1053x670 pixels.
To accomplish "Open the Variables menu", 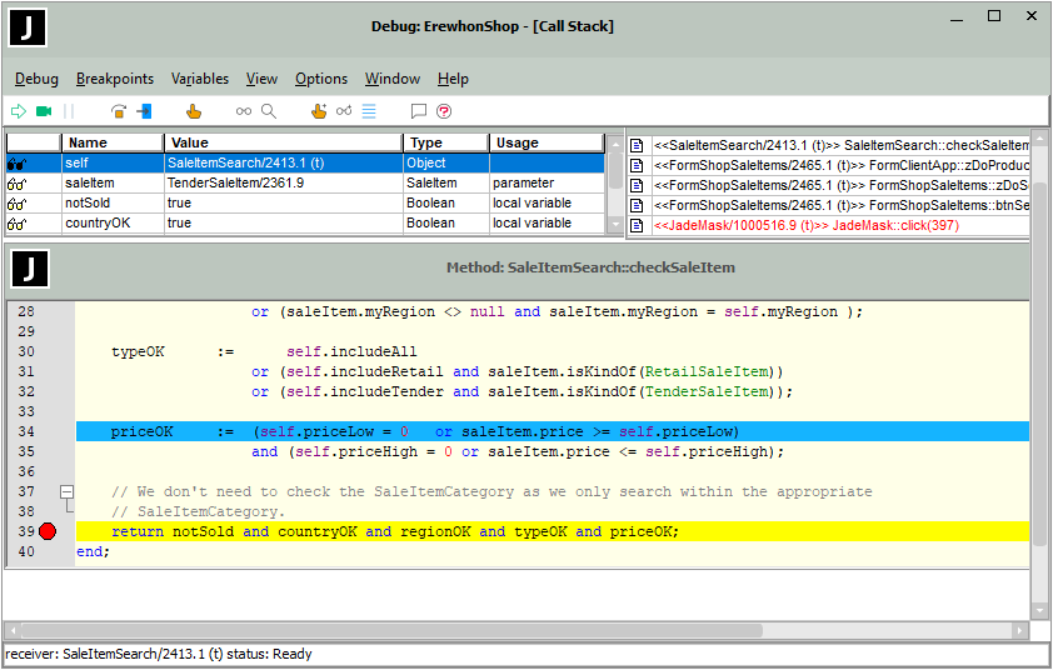I will click(x=199, y=79).
